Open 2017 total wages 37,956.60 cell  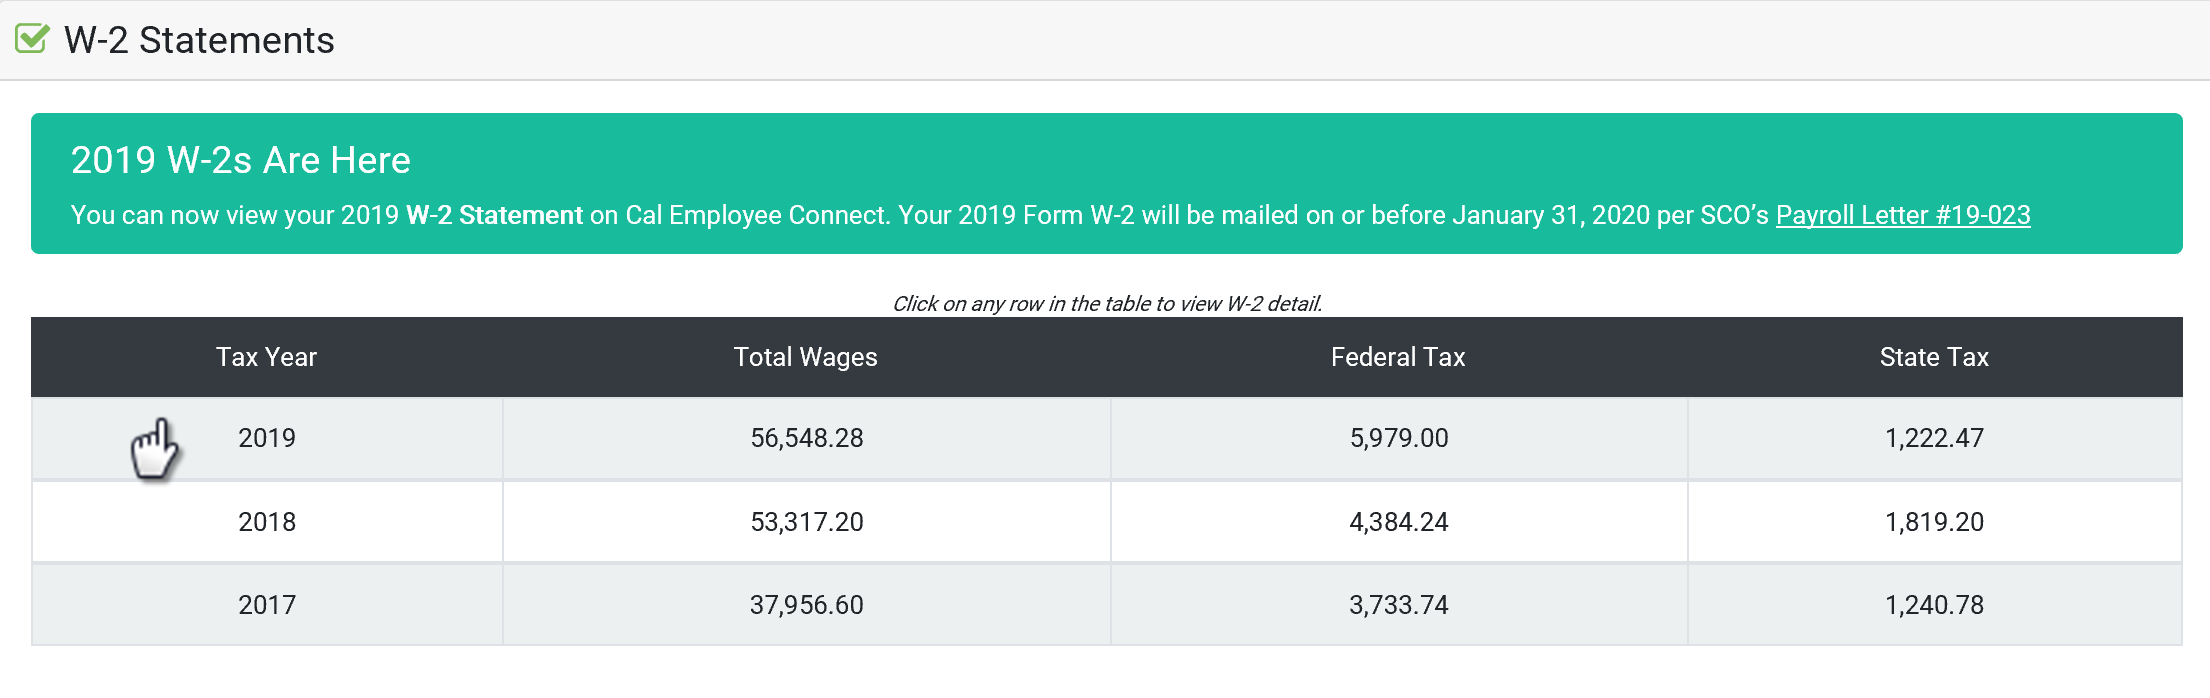click(806, 605)
